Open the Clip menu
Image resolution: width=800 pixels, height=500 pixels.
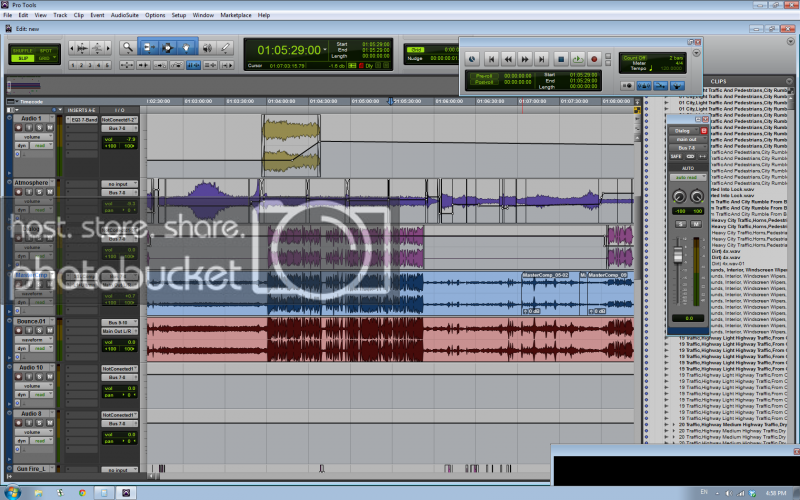(79, 15)
